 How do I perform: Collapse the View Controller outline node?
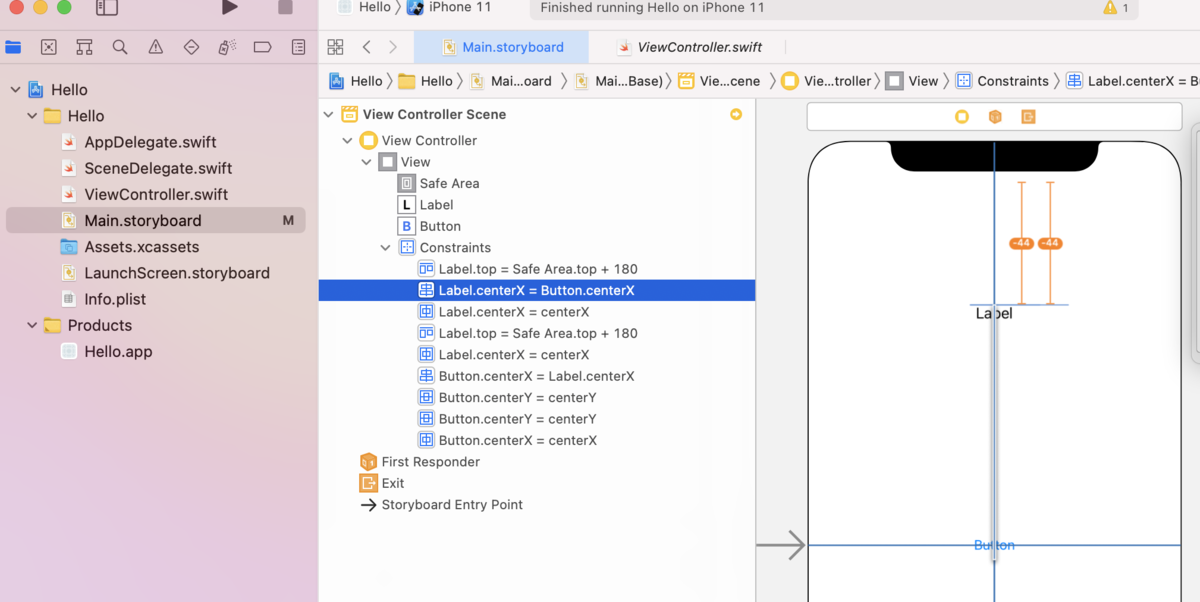point(347,140)
